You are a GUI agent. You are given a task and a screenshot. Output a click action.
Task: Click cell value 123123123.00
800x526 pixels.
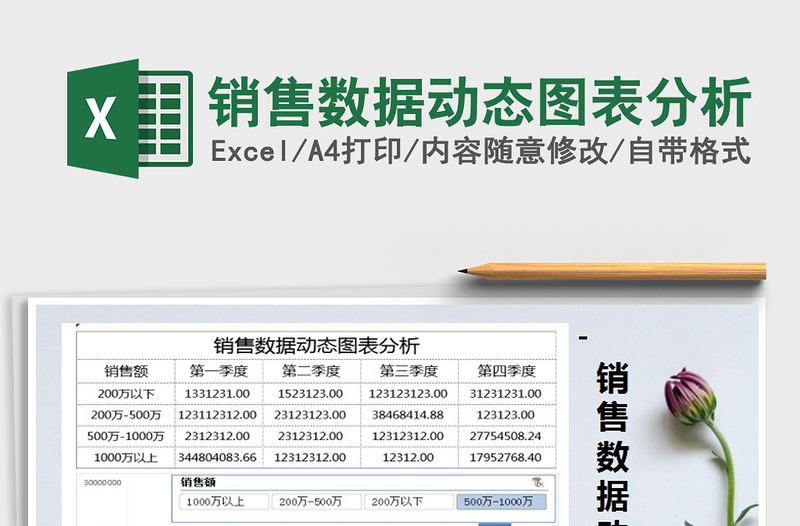(x=408, y=394)
